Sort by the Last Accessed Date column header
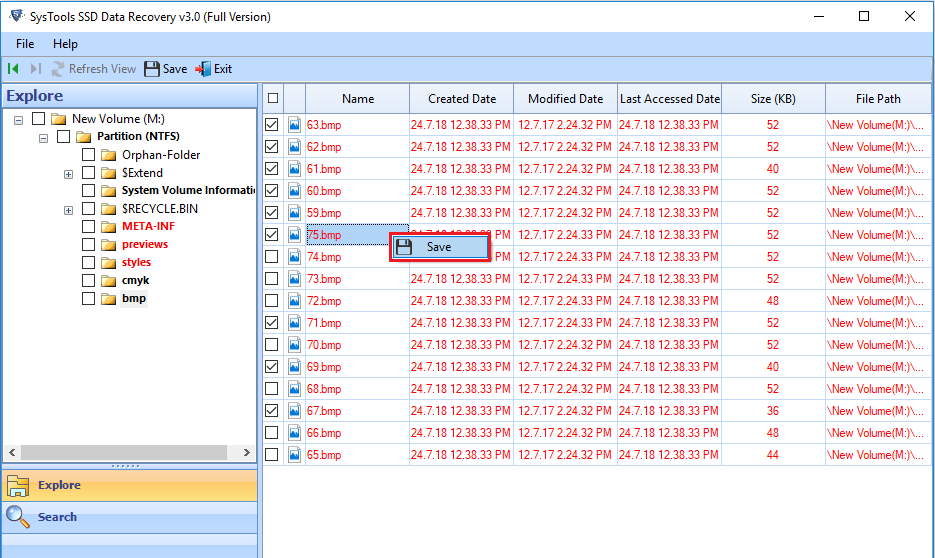Viewport: 935px width, 558px height. 670,98
